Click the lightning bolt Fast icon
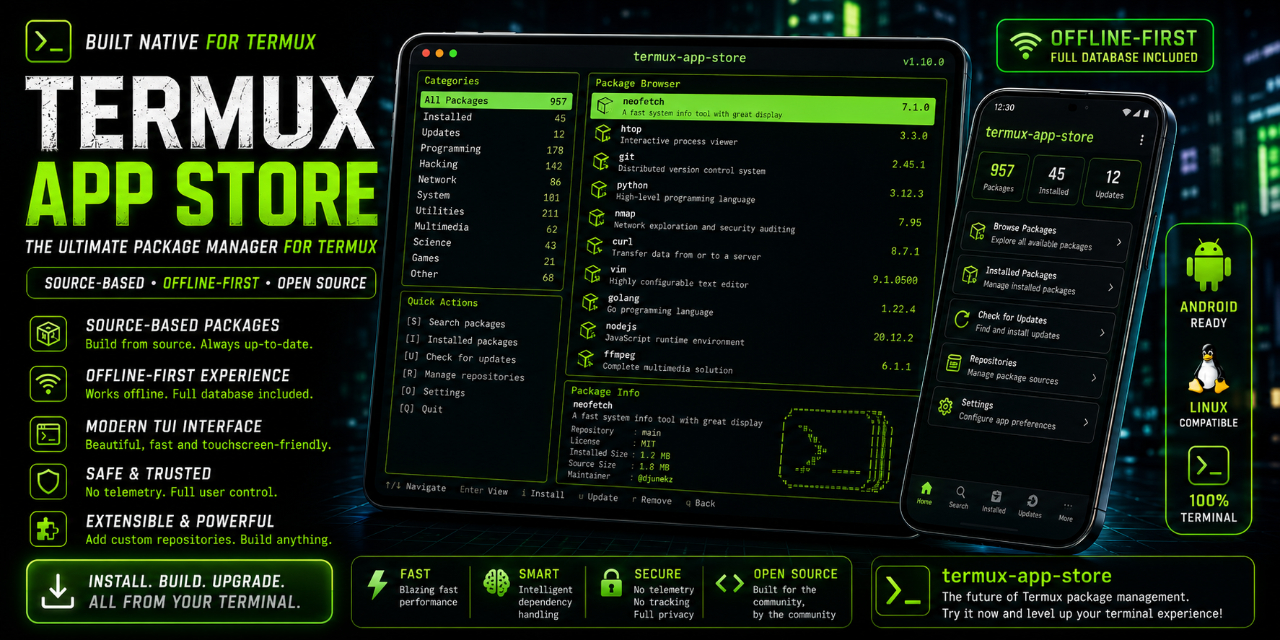Screen dimensions: 1280x640 click(x=378, y=585)
